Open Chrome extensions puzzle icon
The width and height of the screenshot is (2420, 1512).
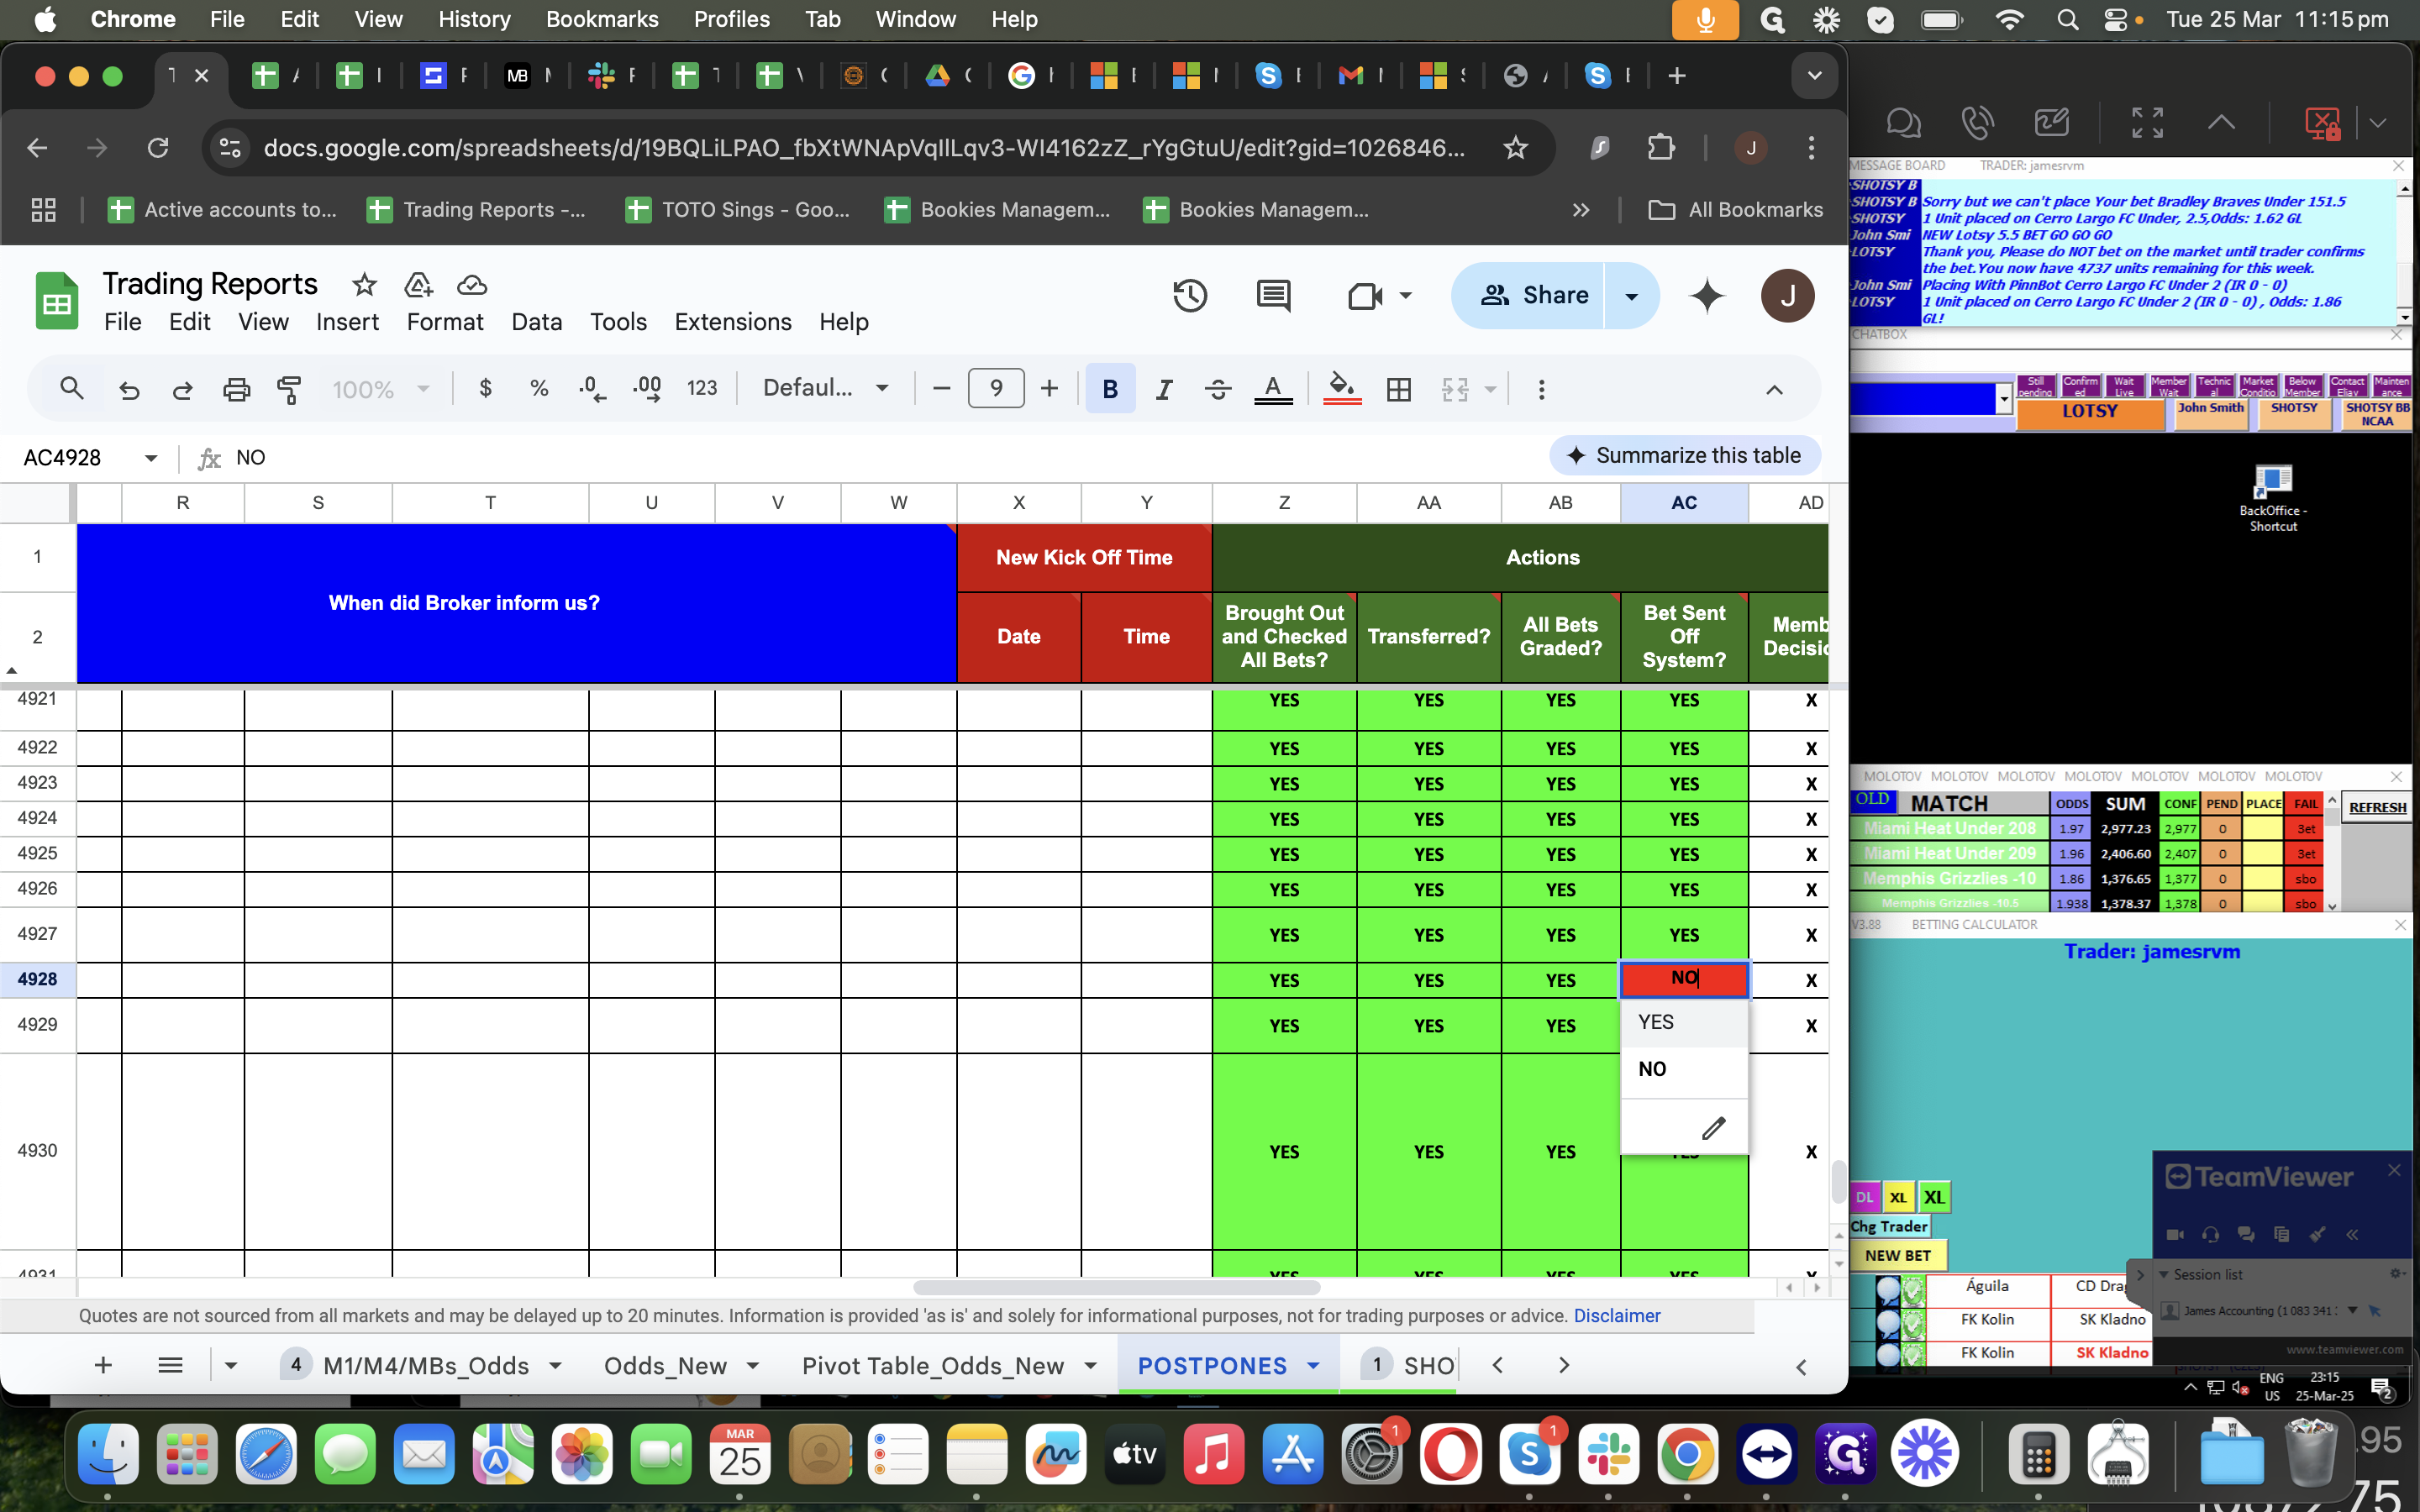(1661, 149)
